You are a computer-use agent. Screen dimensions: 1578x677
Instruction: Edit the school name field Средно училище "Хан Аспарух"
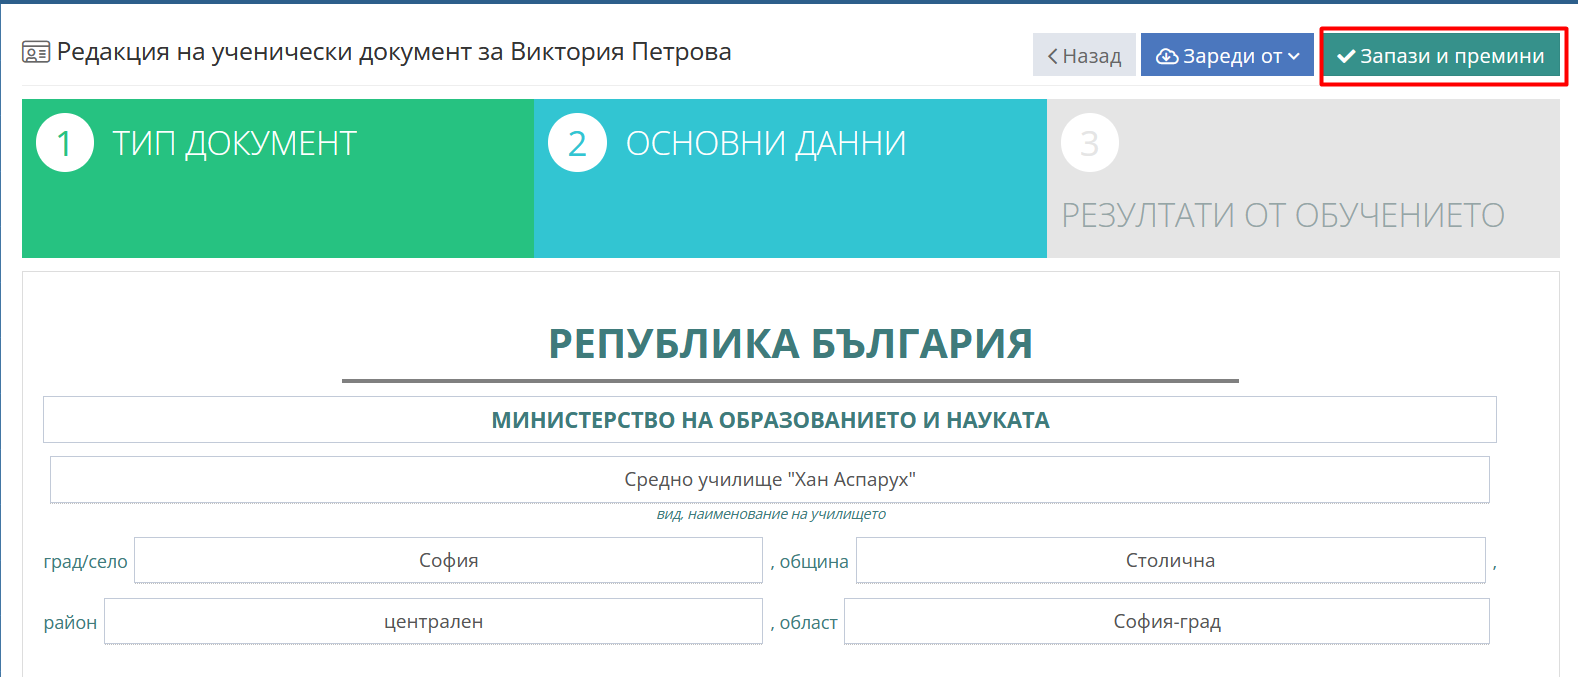click(x=770, y=480)
